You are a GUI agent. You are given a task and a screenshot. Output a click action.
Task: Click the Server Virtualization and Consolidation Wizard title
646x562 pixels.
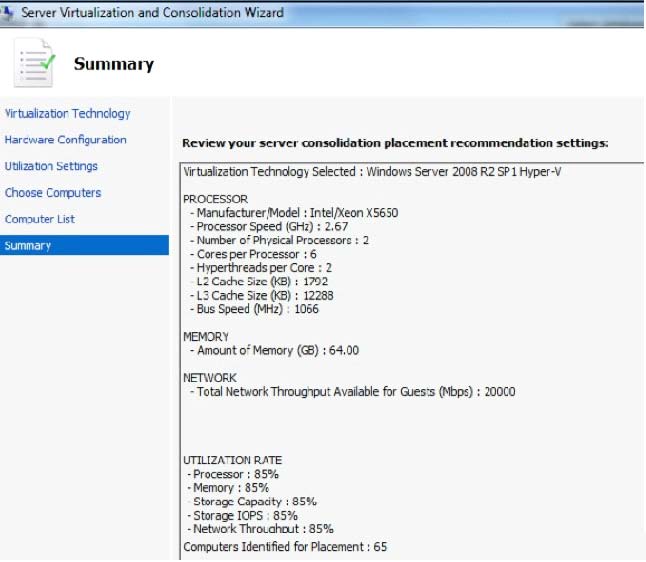[152, 12]
